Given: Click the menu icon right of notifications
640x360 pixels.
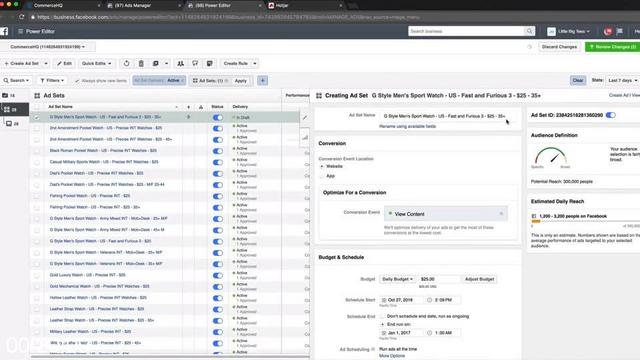Looking at the screenshot, I should pos(620,31).
